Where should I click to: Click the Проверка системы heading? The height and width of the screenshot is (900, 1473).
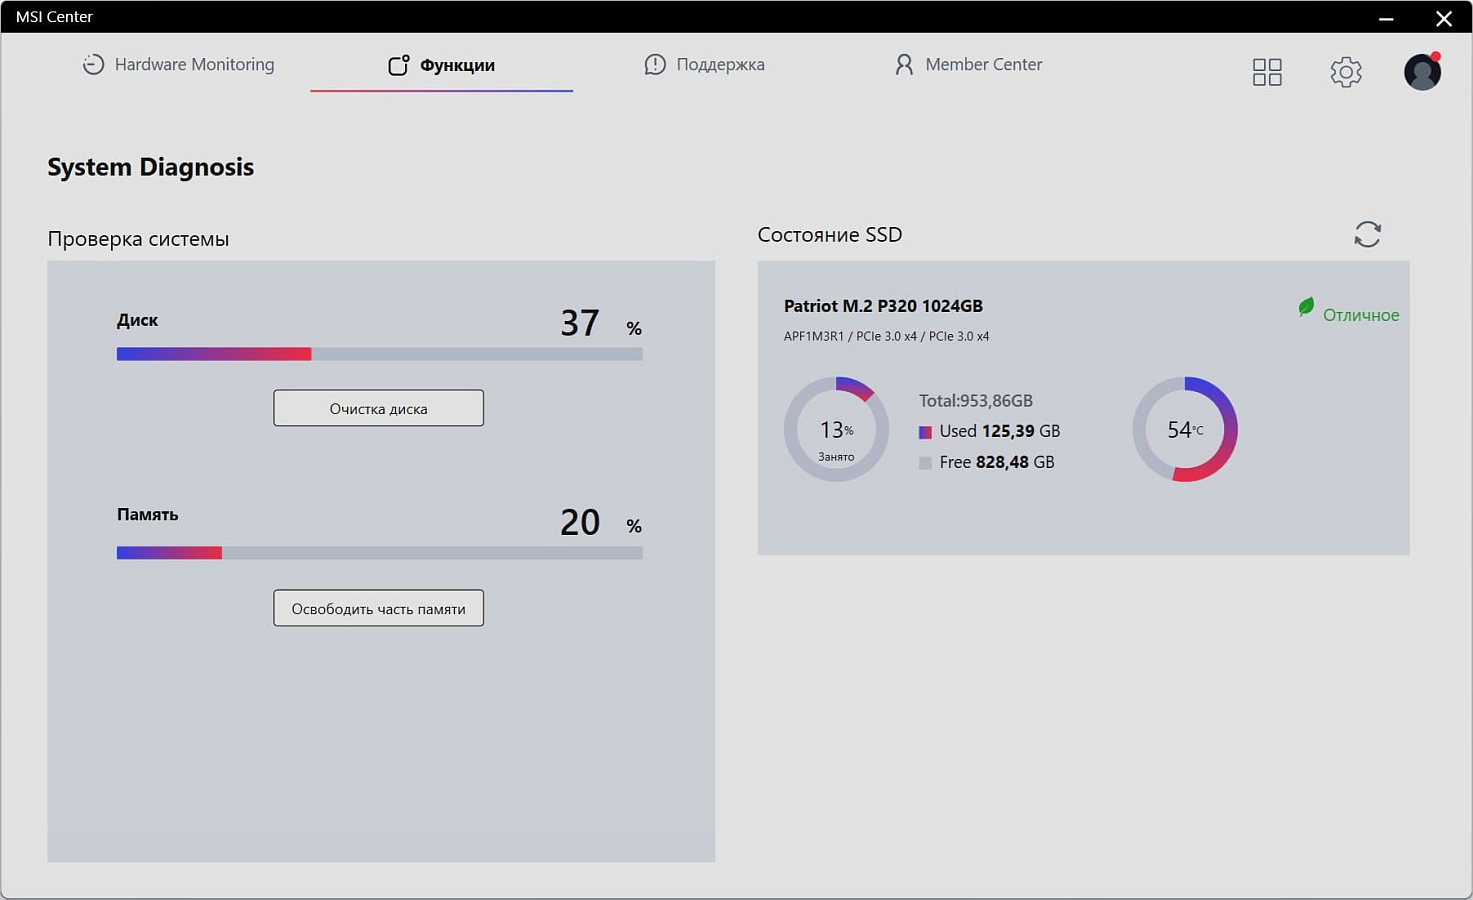coord(138,239)
